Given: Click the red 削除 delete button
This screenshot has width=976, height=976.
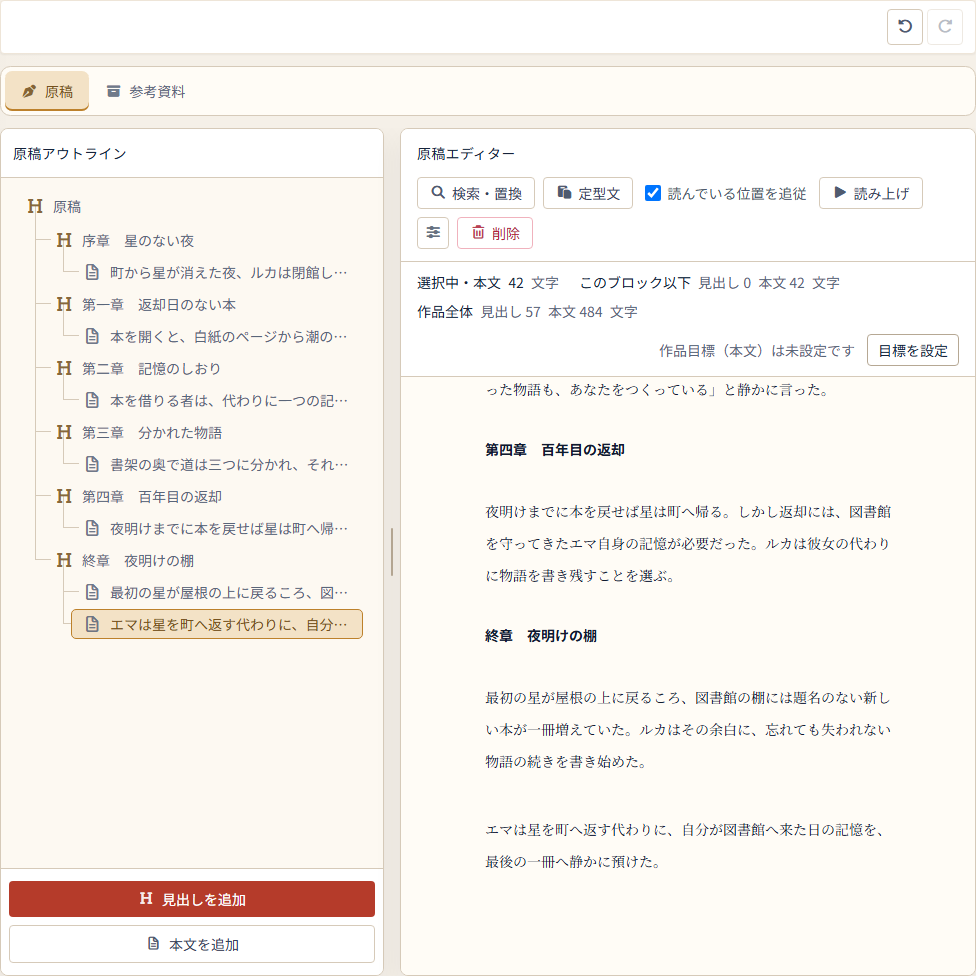Looking at the screenshot, I should 495,233.
